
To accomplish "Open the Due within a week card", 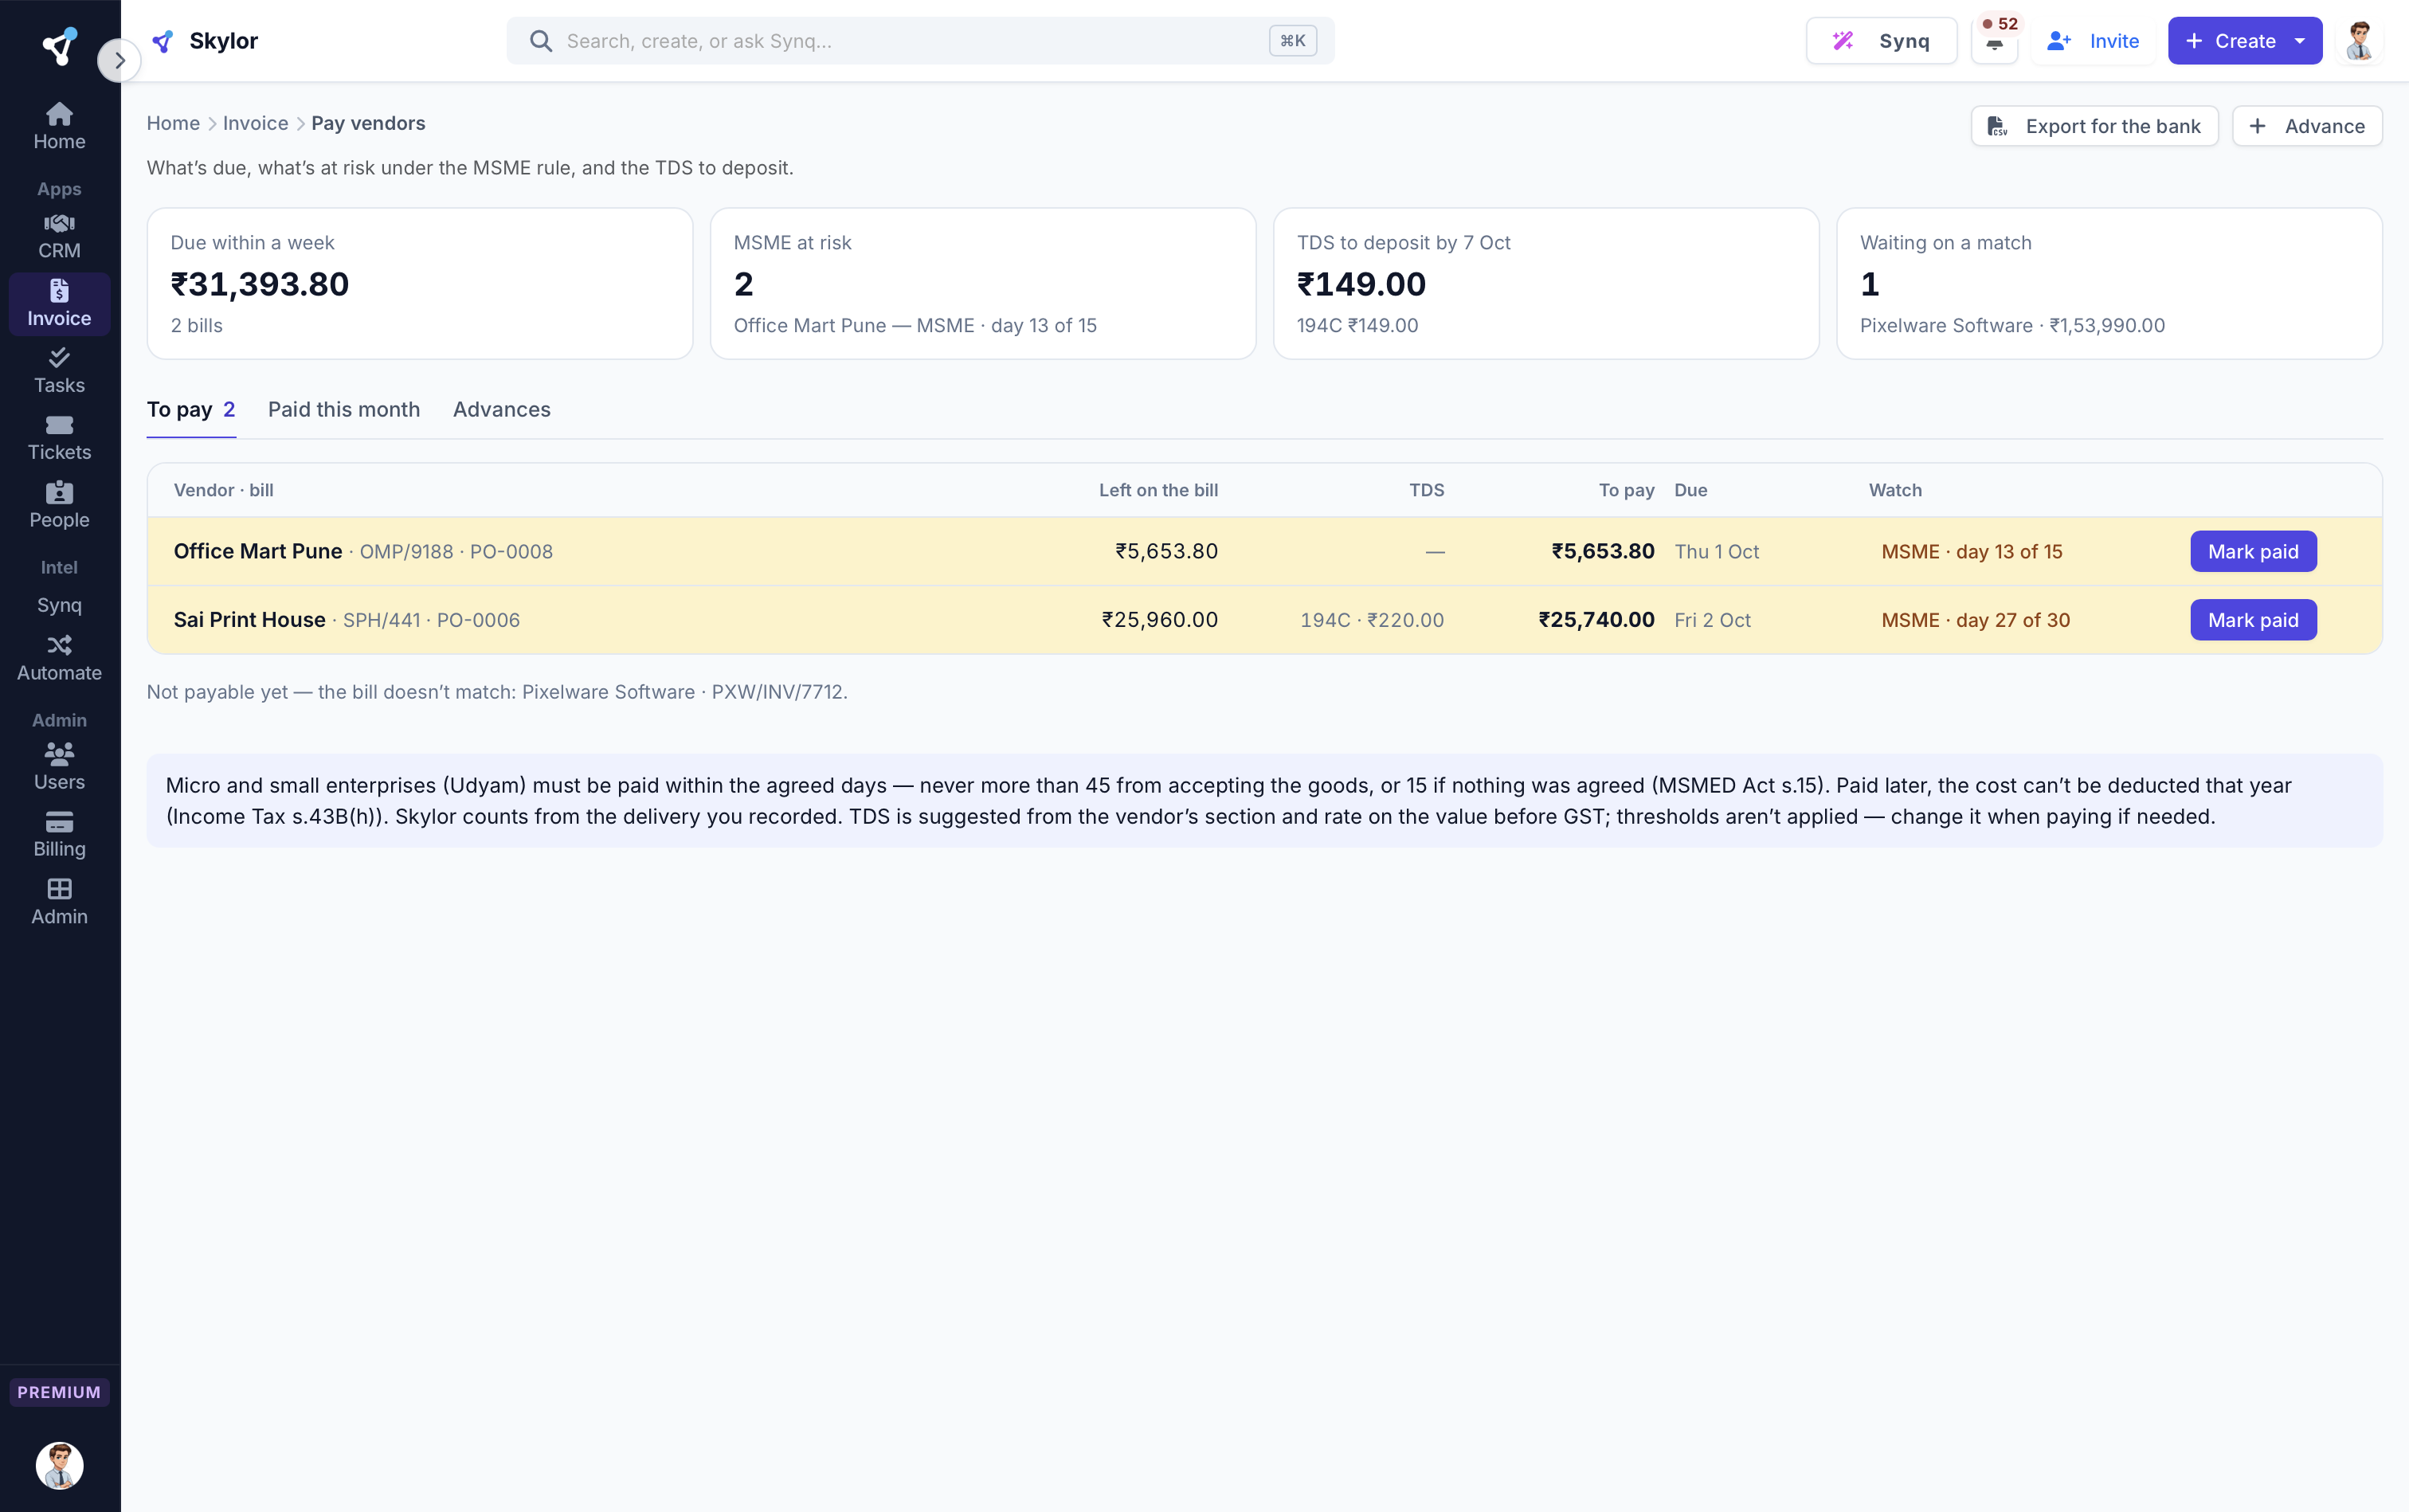I will pos(420,283).
